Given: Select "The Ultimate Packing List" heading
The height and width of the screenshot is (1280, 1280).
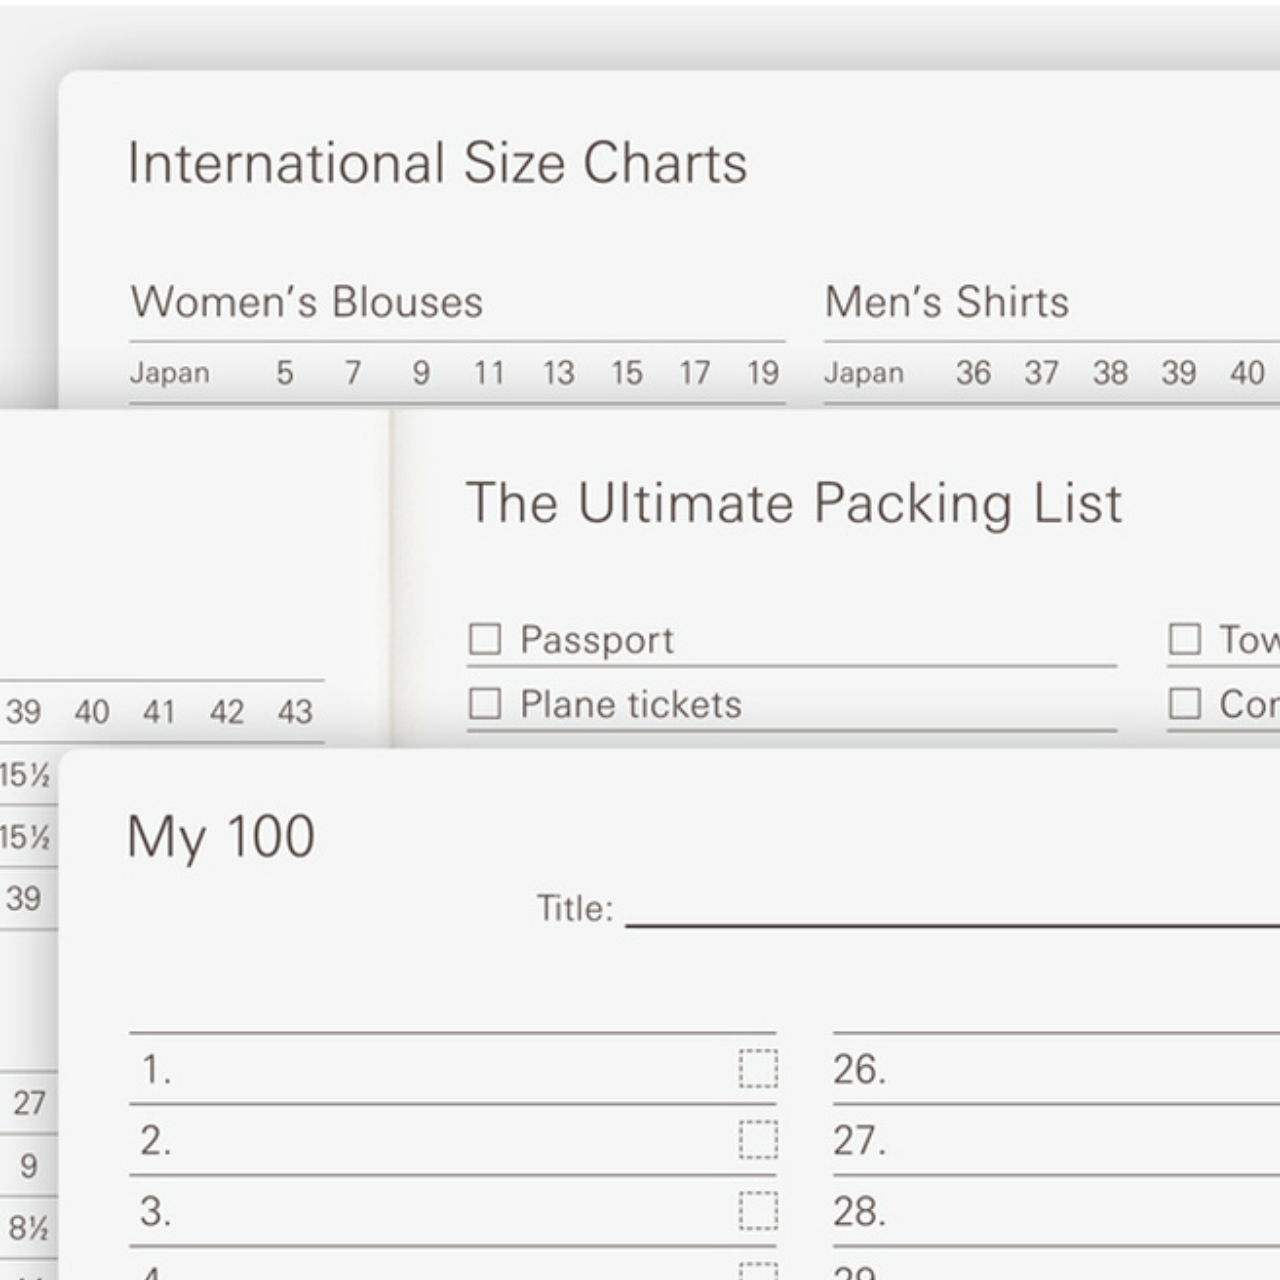Looking at the screenshot, I should (x=794, y=503).
